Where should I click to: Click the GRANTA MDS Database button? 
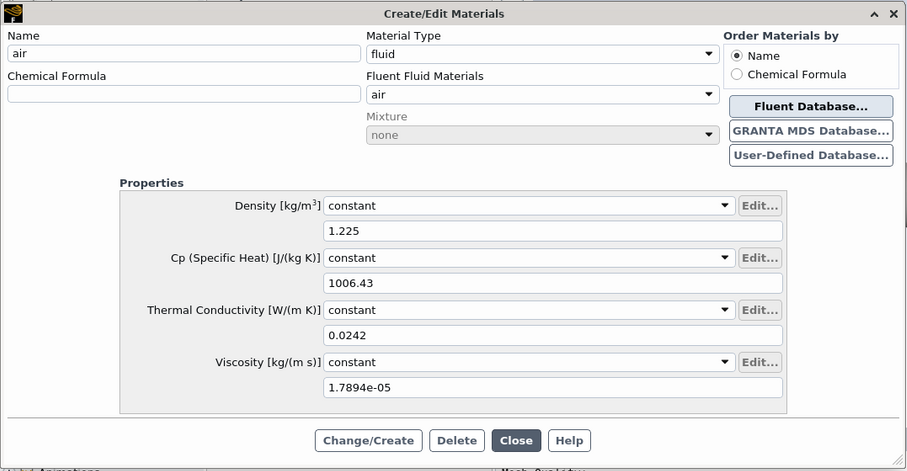coord(810,131)
